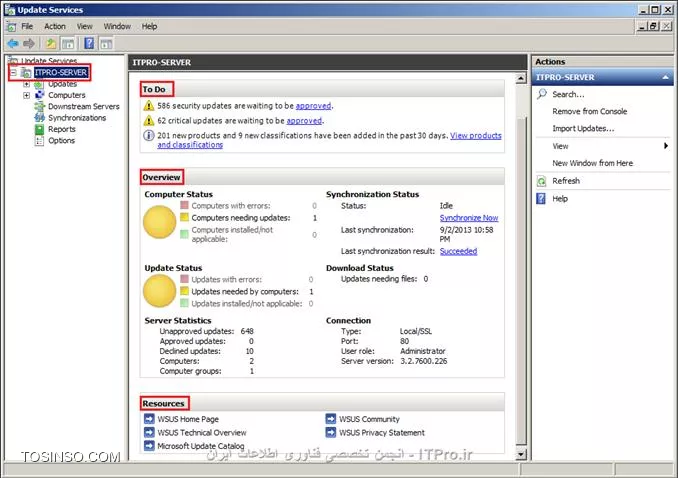Click the Downstream Servers icon
678x478 pixels.
pos(39,106)
